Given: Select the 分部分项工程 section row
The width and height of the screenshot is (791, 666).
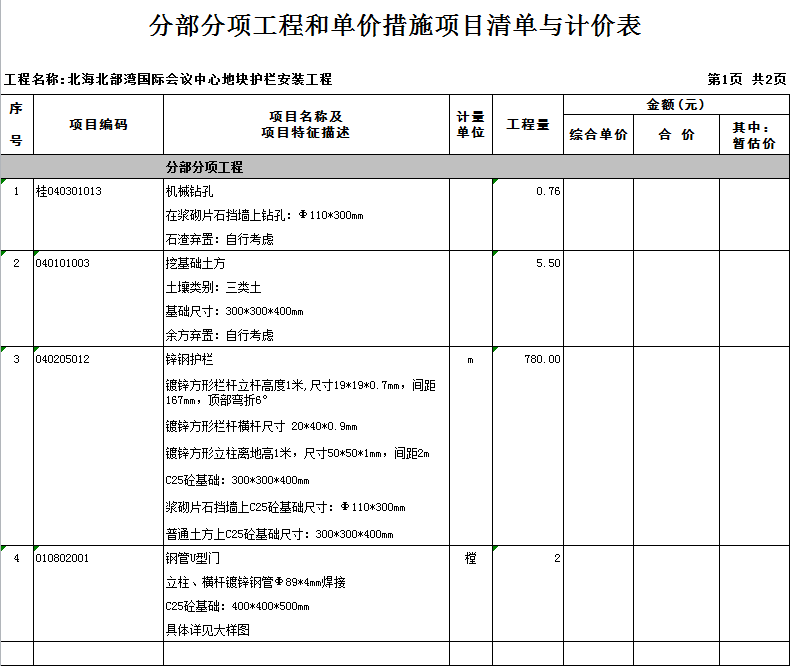Looking at the screenshot, I should coord(204,167).
